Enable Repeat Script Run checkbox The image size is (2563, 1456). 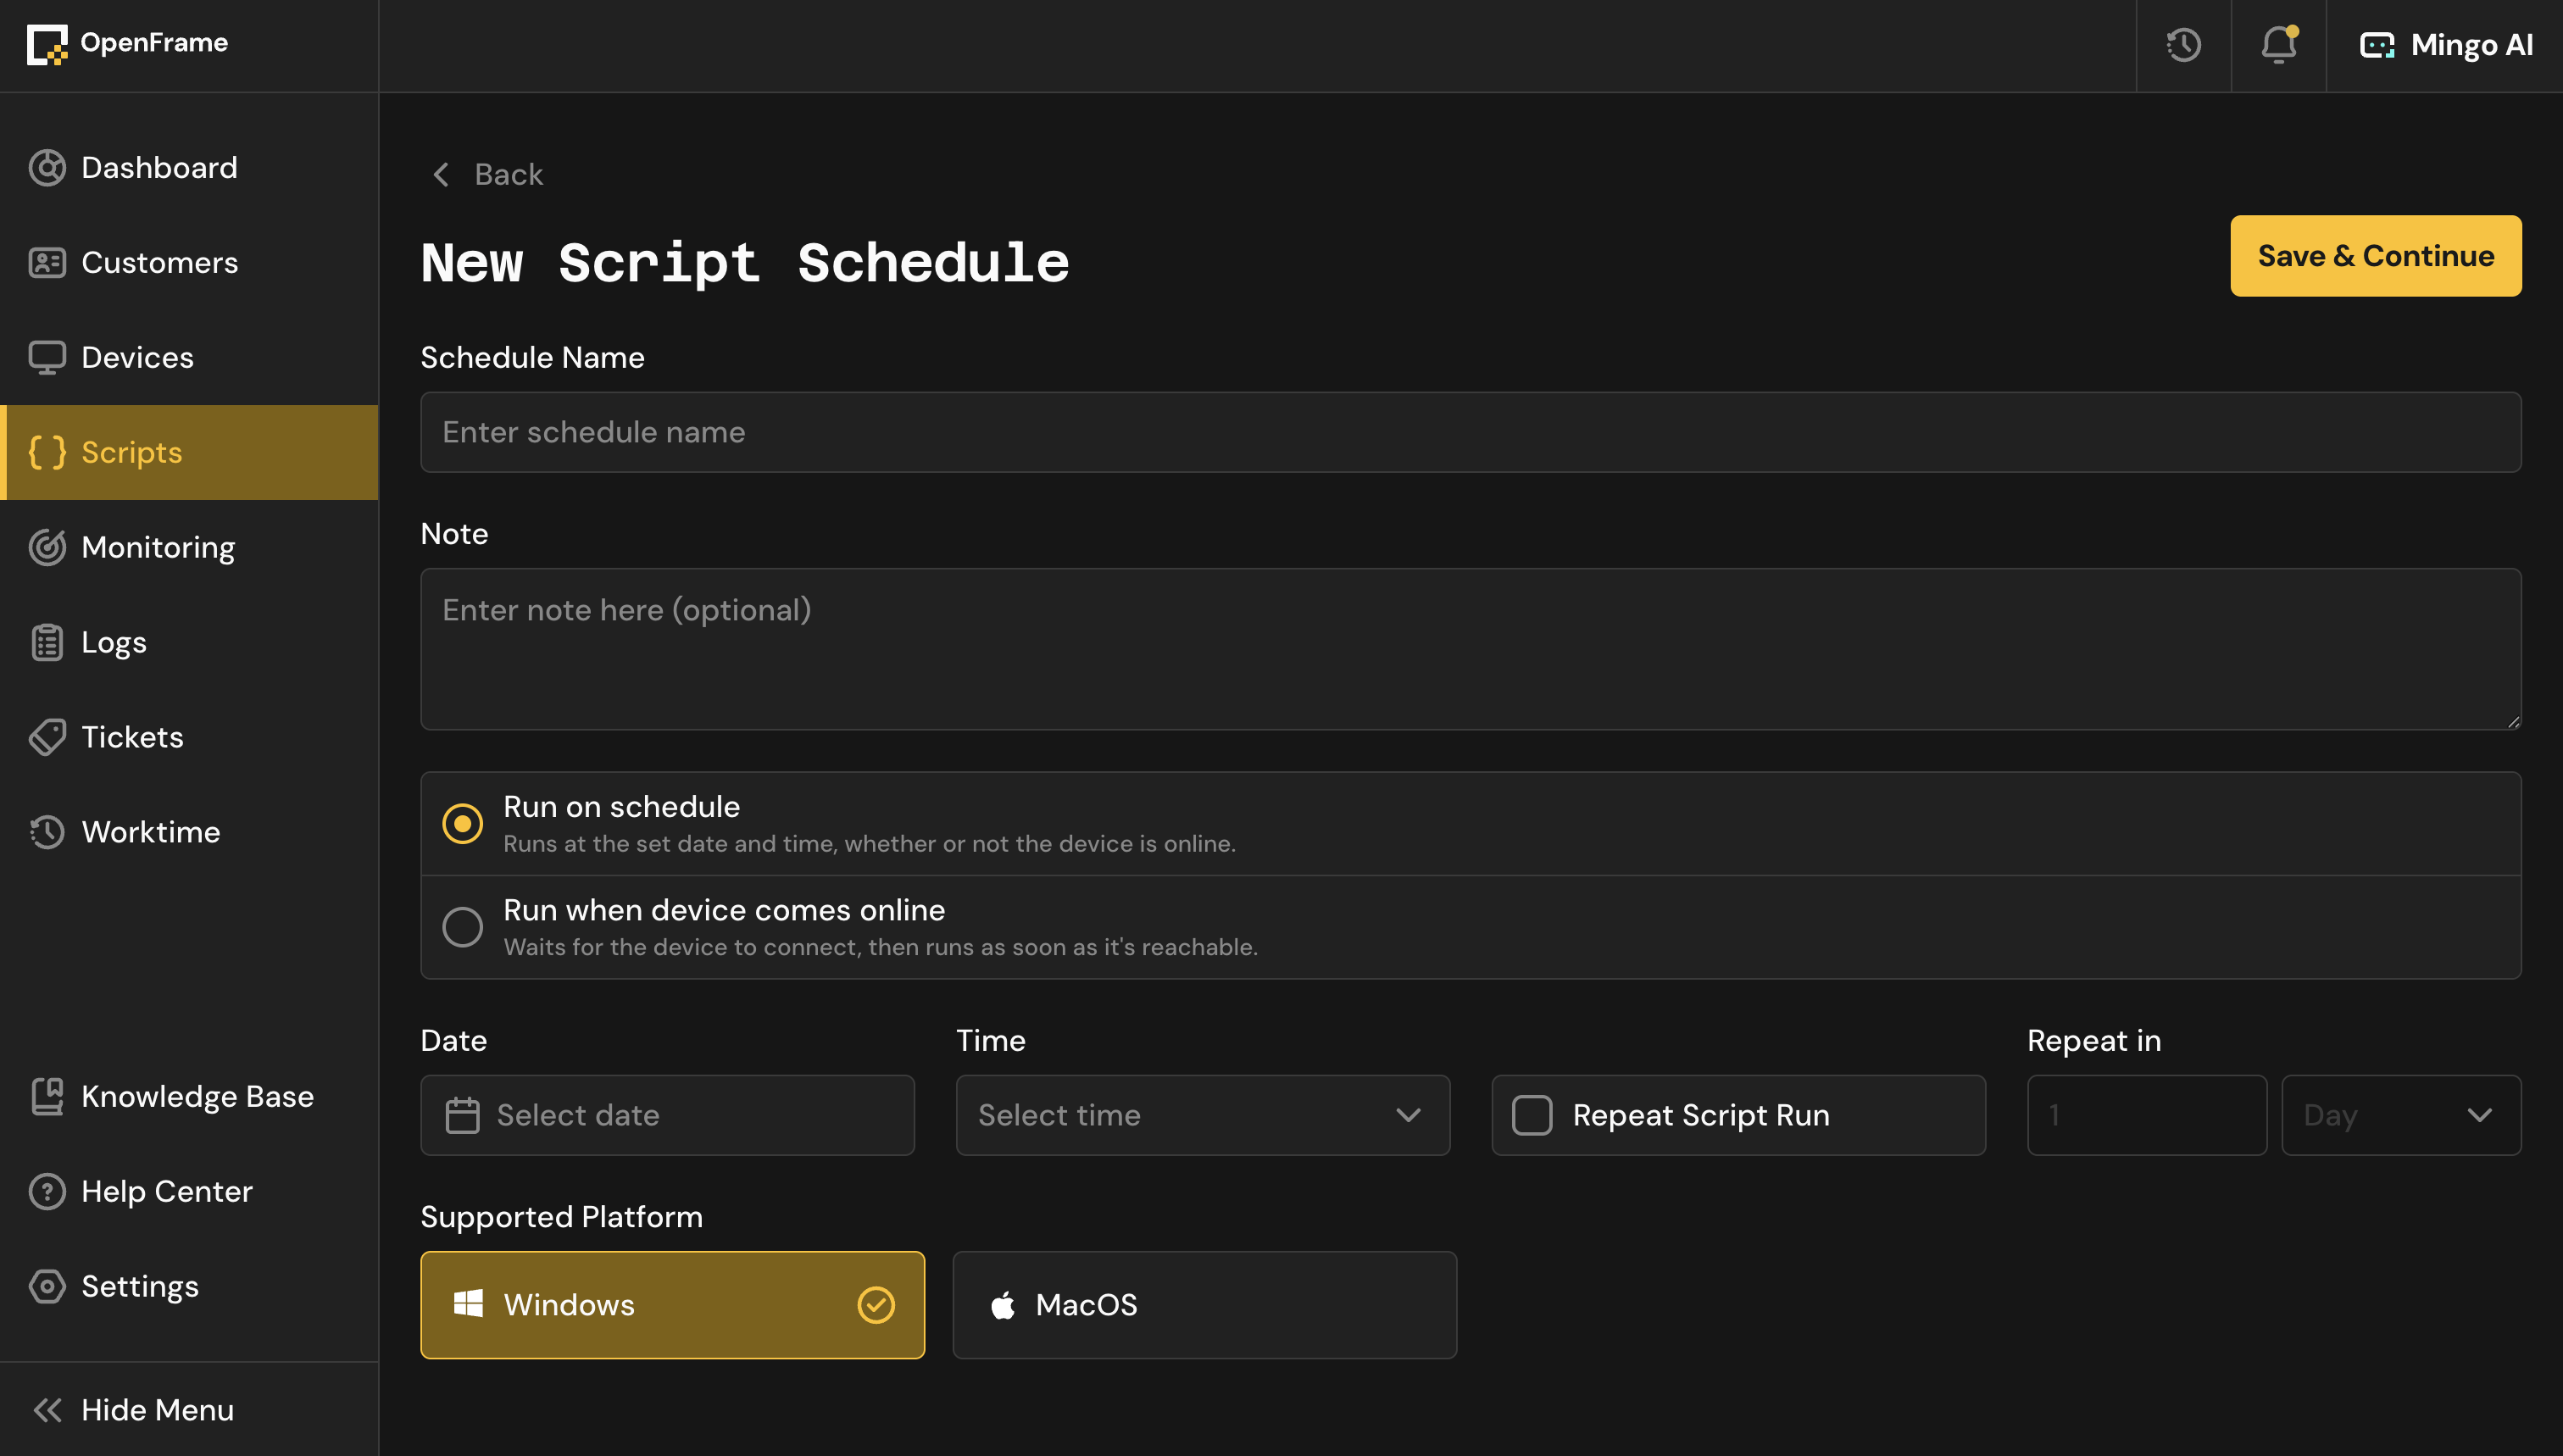pos(1531,1115)
